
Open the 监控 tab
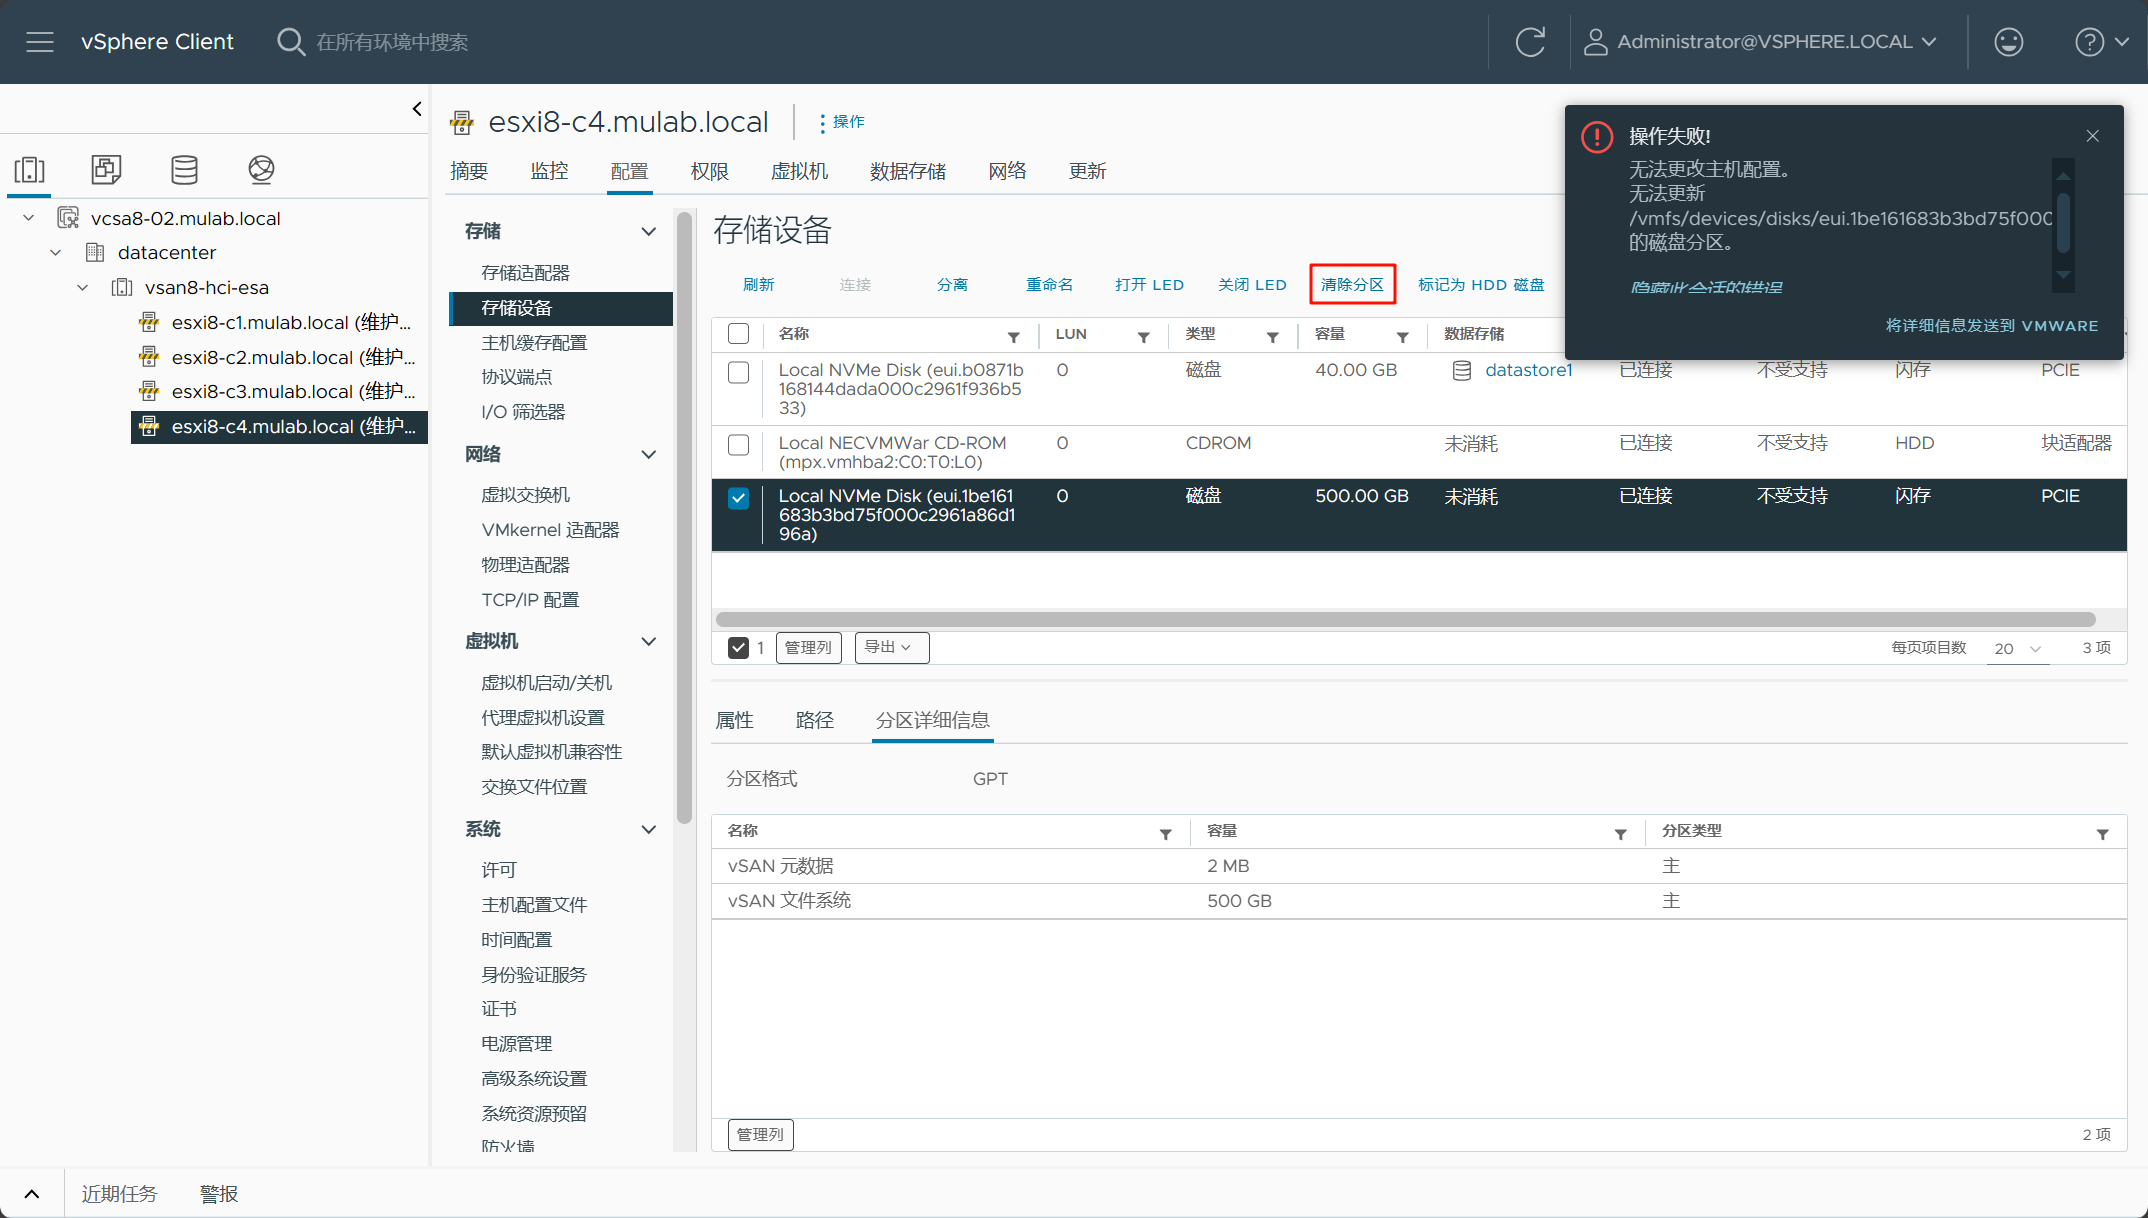coord(549,171)
